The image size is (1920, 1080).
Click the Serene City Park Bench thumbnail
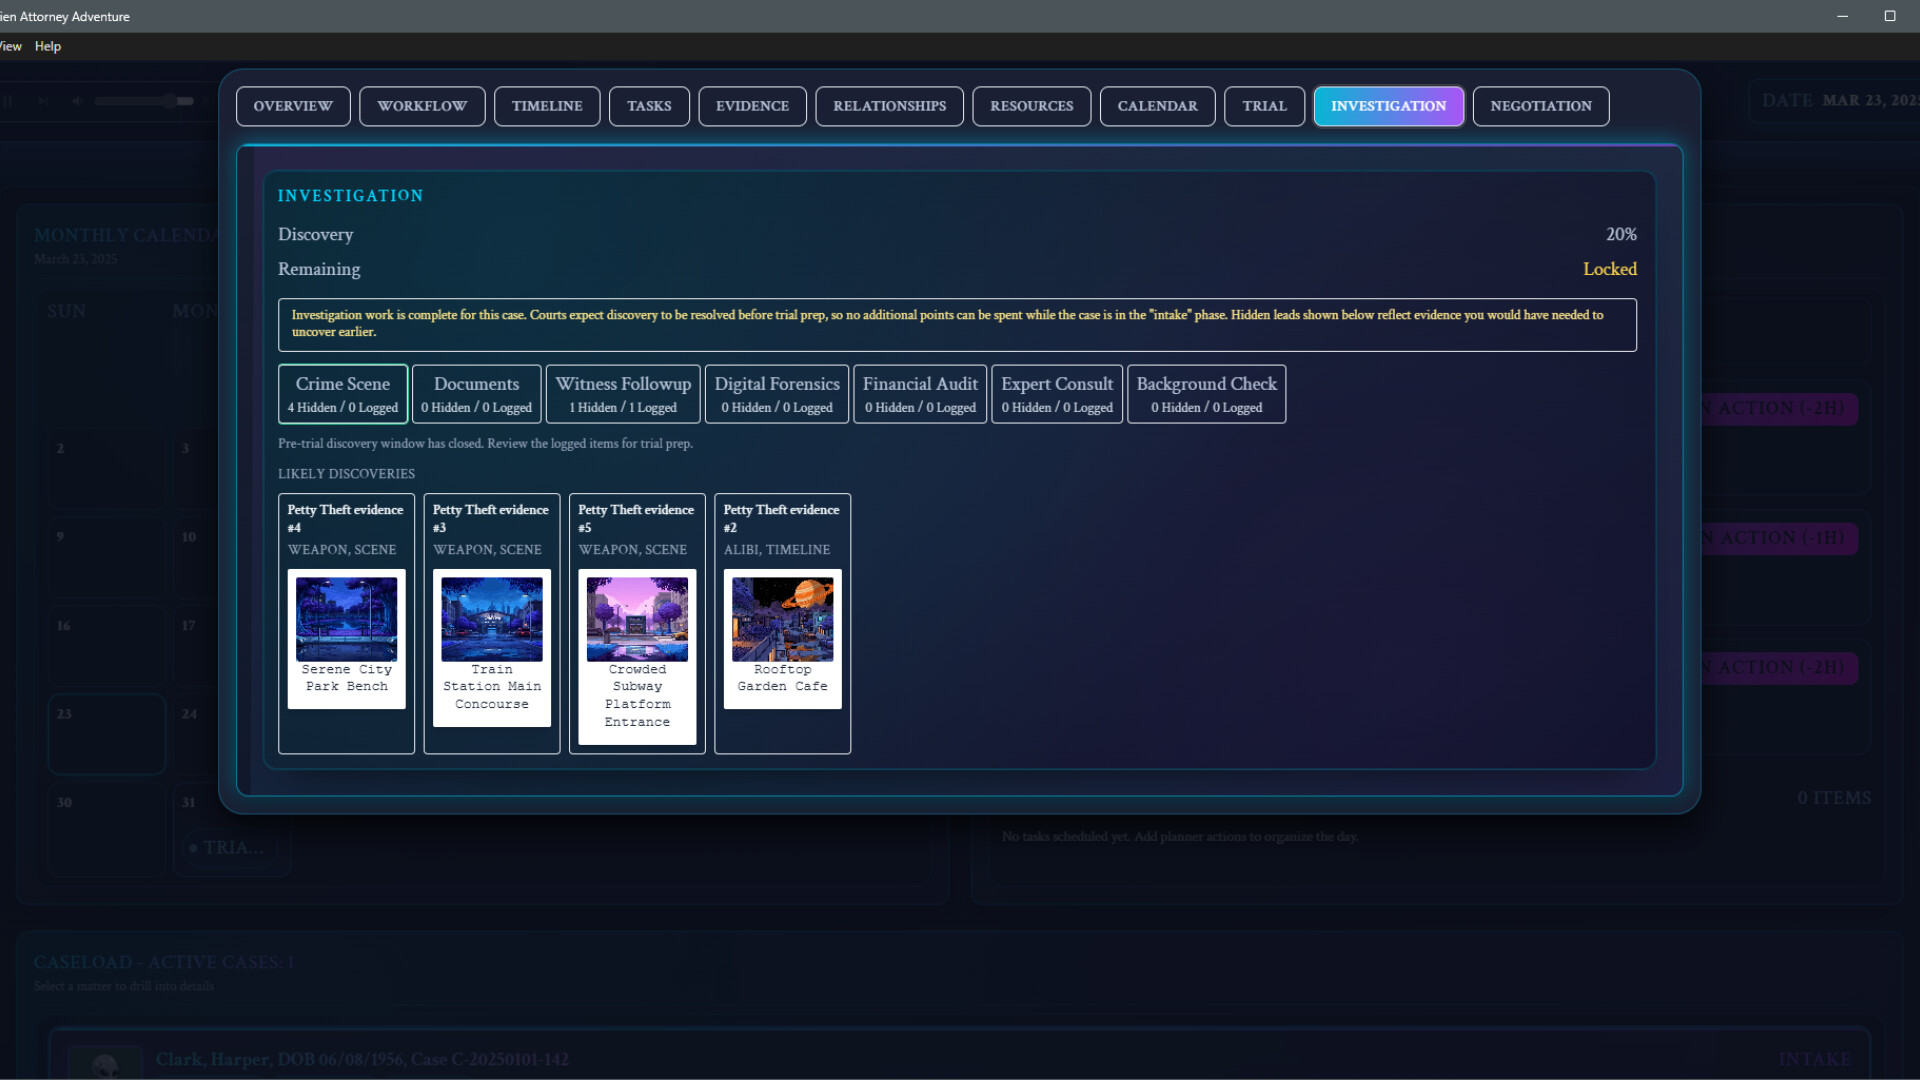tap(346, 618)
